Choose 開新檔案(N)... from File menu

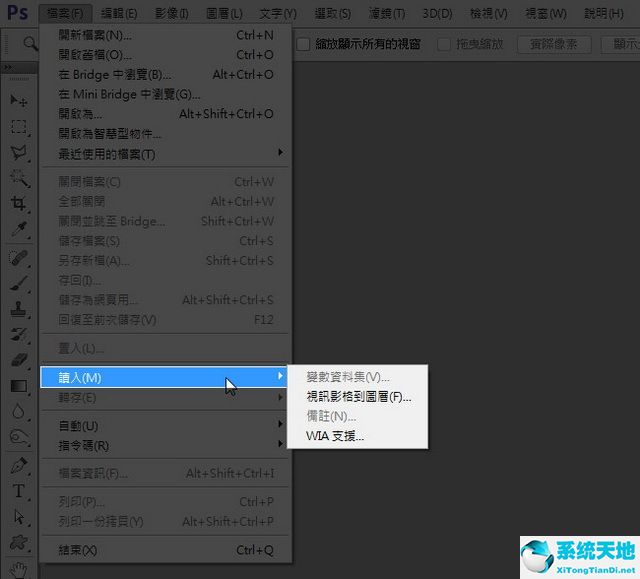click(x=166, y=35)
